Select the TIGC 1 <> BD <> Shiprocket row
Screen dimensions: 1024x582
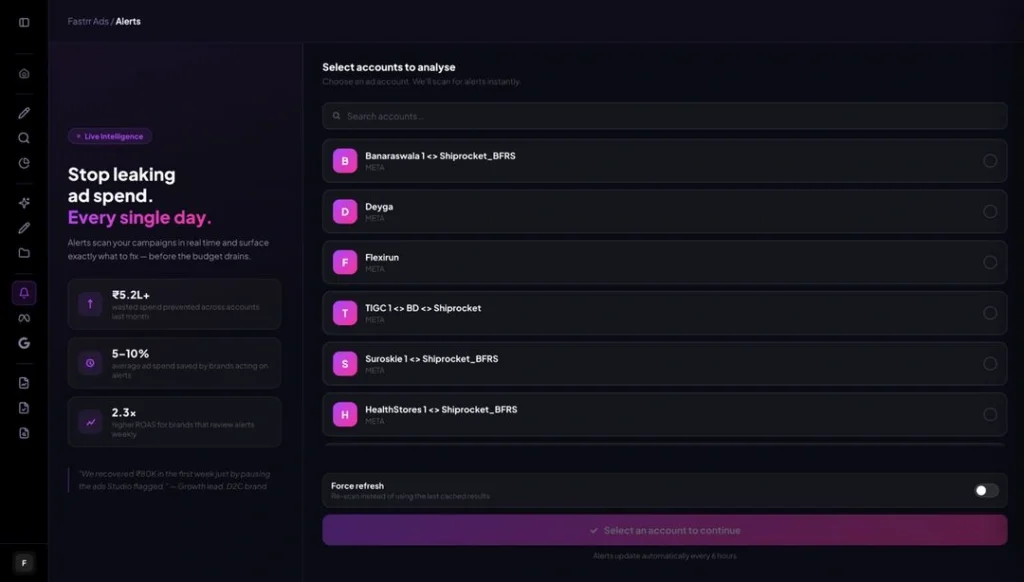(x=665, y=313)
